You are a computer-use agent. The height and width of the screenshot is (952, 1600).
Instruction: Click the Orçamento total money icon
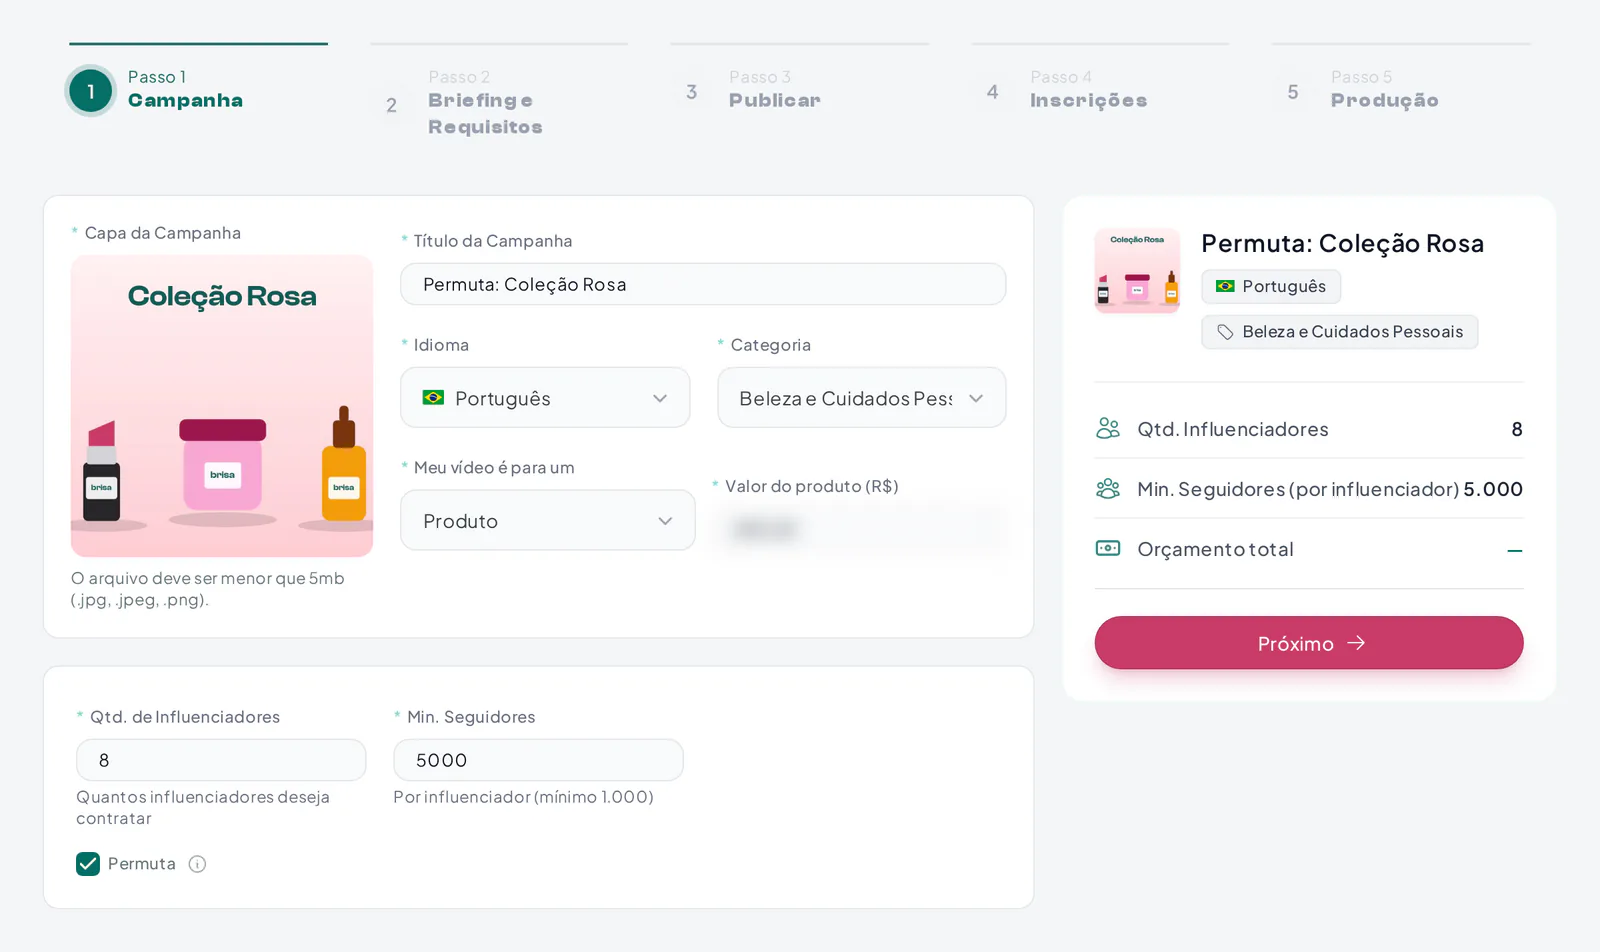pyautogui.click(x=1108, y=549)
